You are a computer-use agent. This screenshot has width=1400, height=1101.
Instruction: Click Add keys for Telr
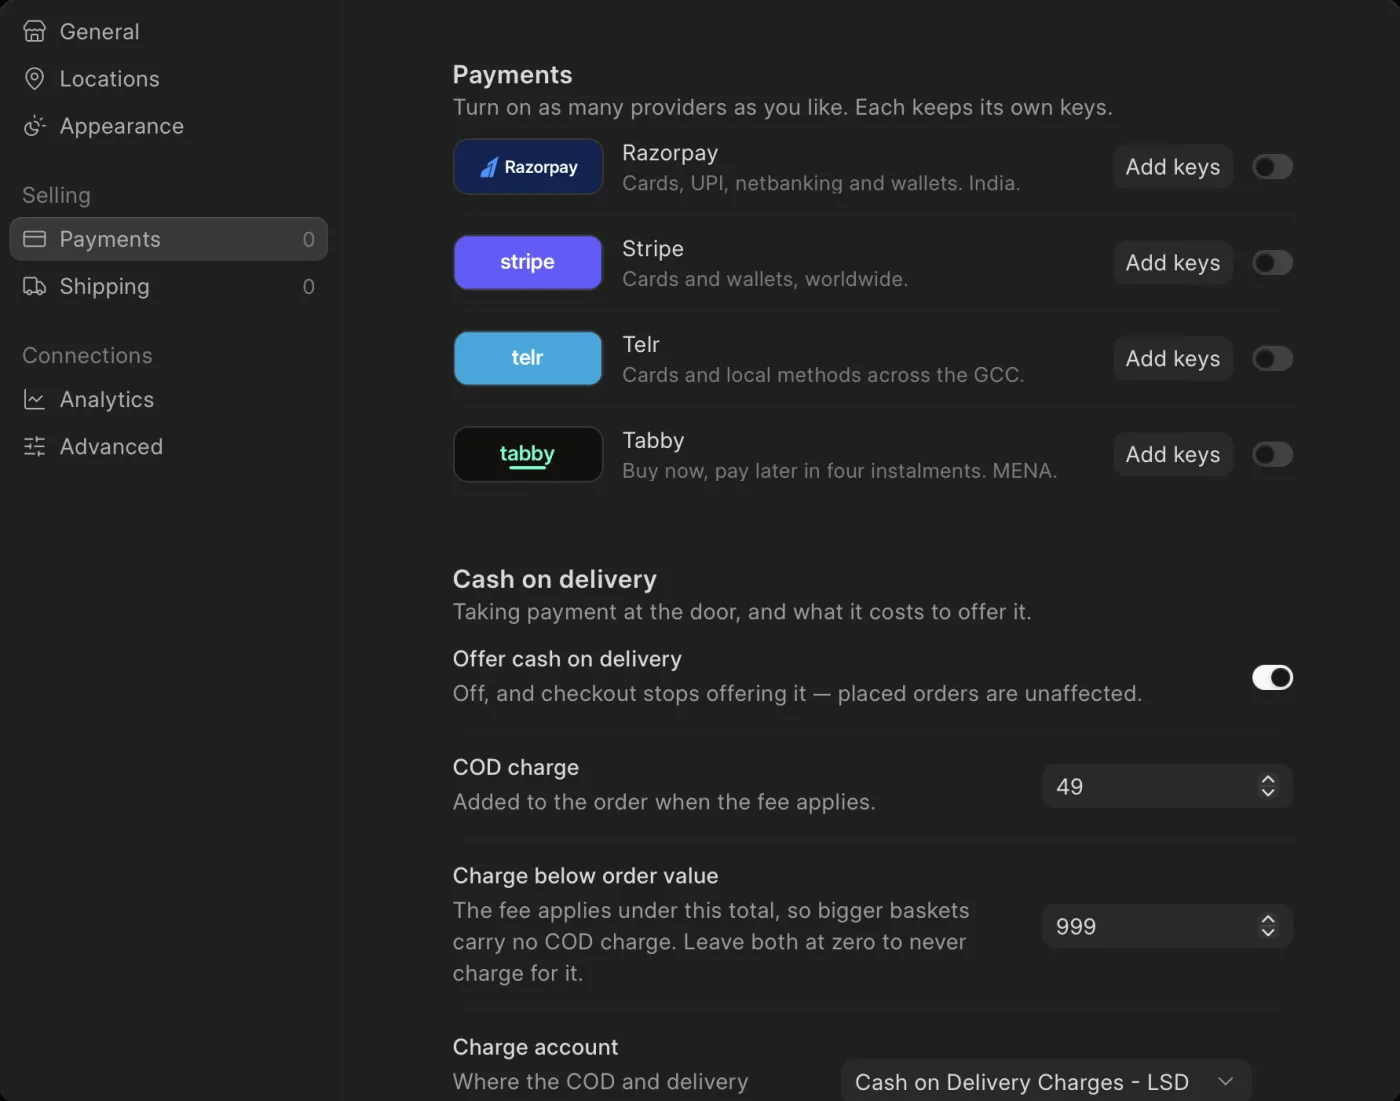click(x=1173, y=359)
